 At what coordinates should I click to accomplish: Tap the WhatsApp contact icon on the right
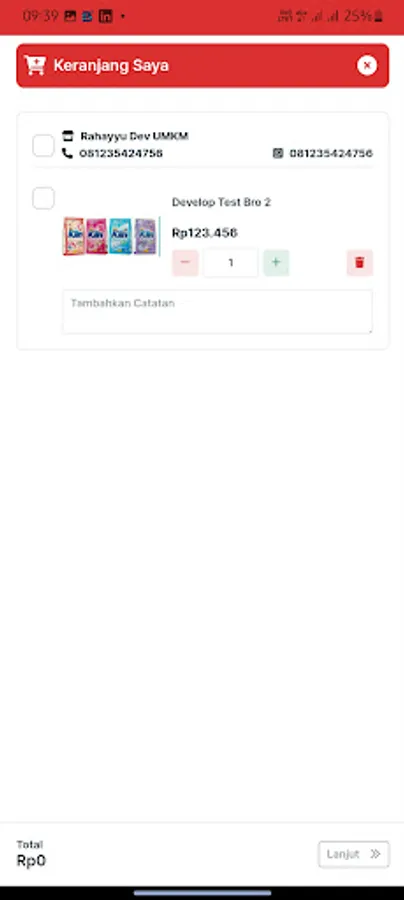278,153
